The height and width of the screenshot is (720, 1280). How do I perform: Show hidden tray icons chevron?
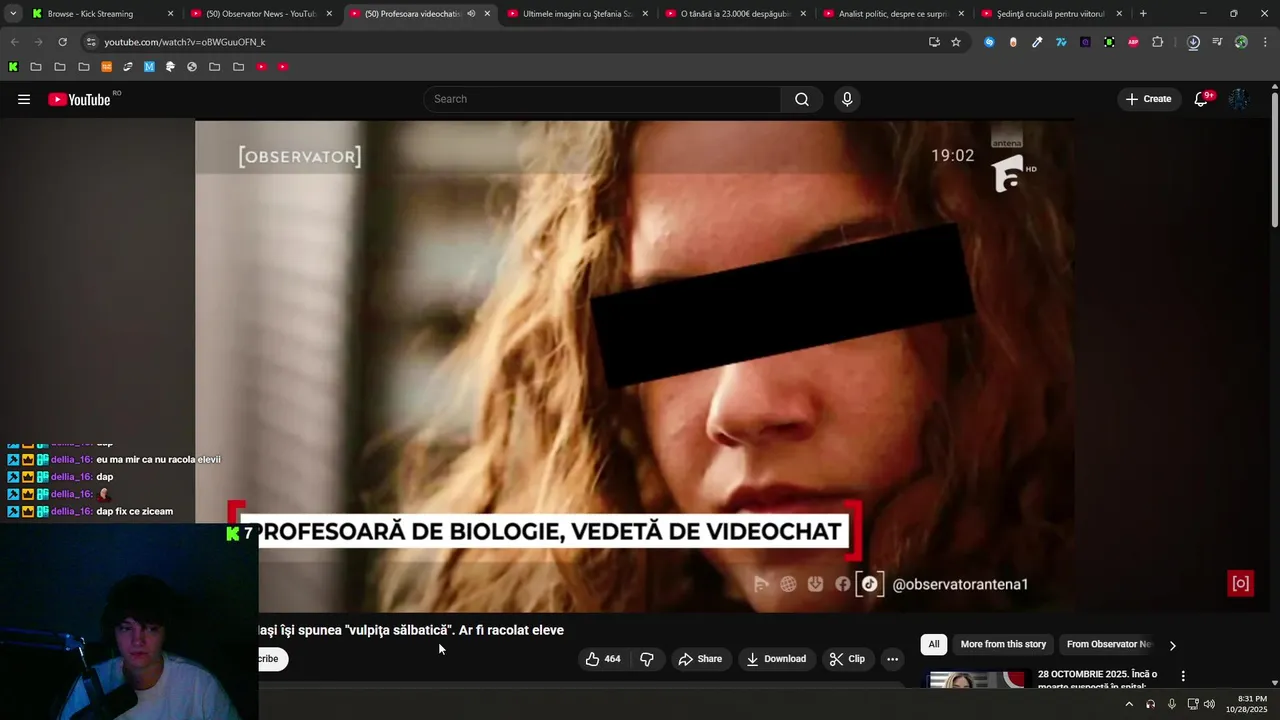[x=1129, y=704]
